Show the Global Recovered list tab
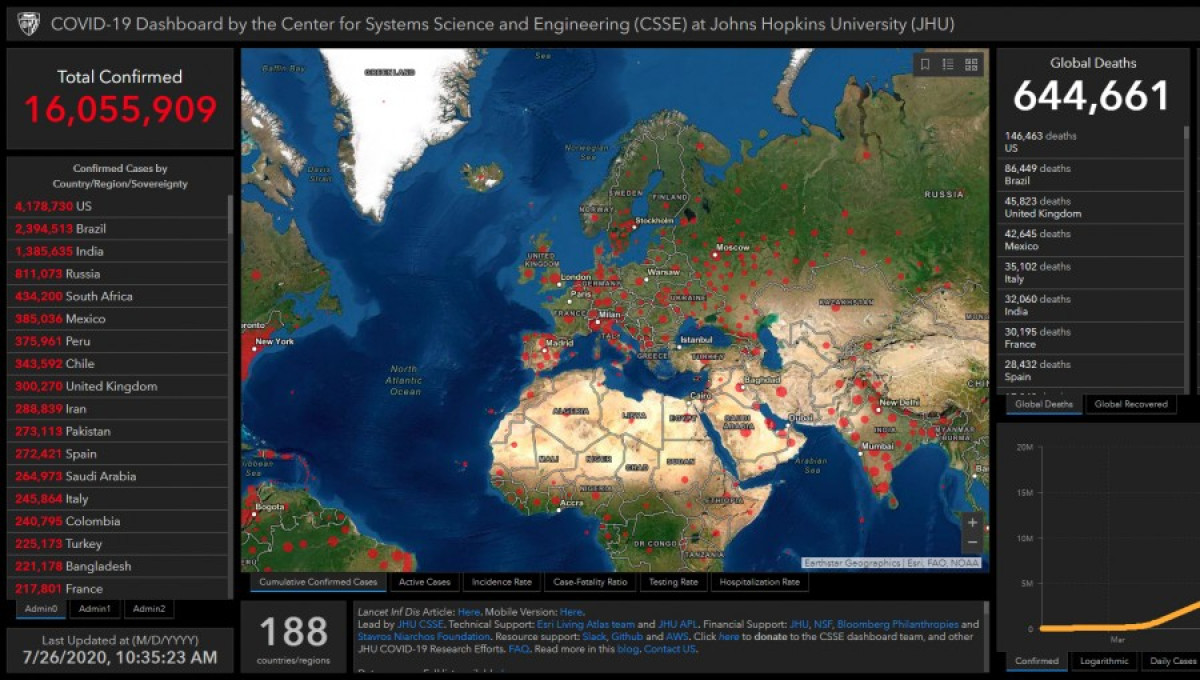This screenshot has height=680, width=1200. click(x=1130, y=404)
